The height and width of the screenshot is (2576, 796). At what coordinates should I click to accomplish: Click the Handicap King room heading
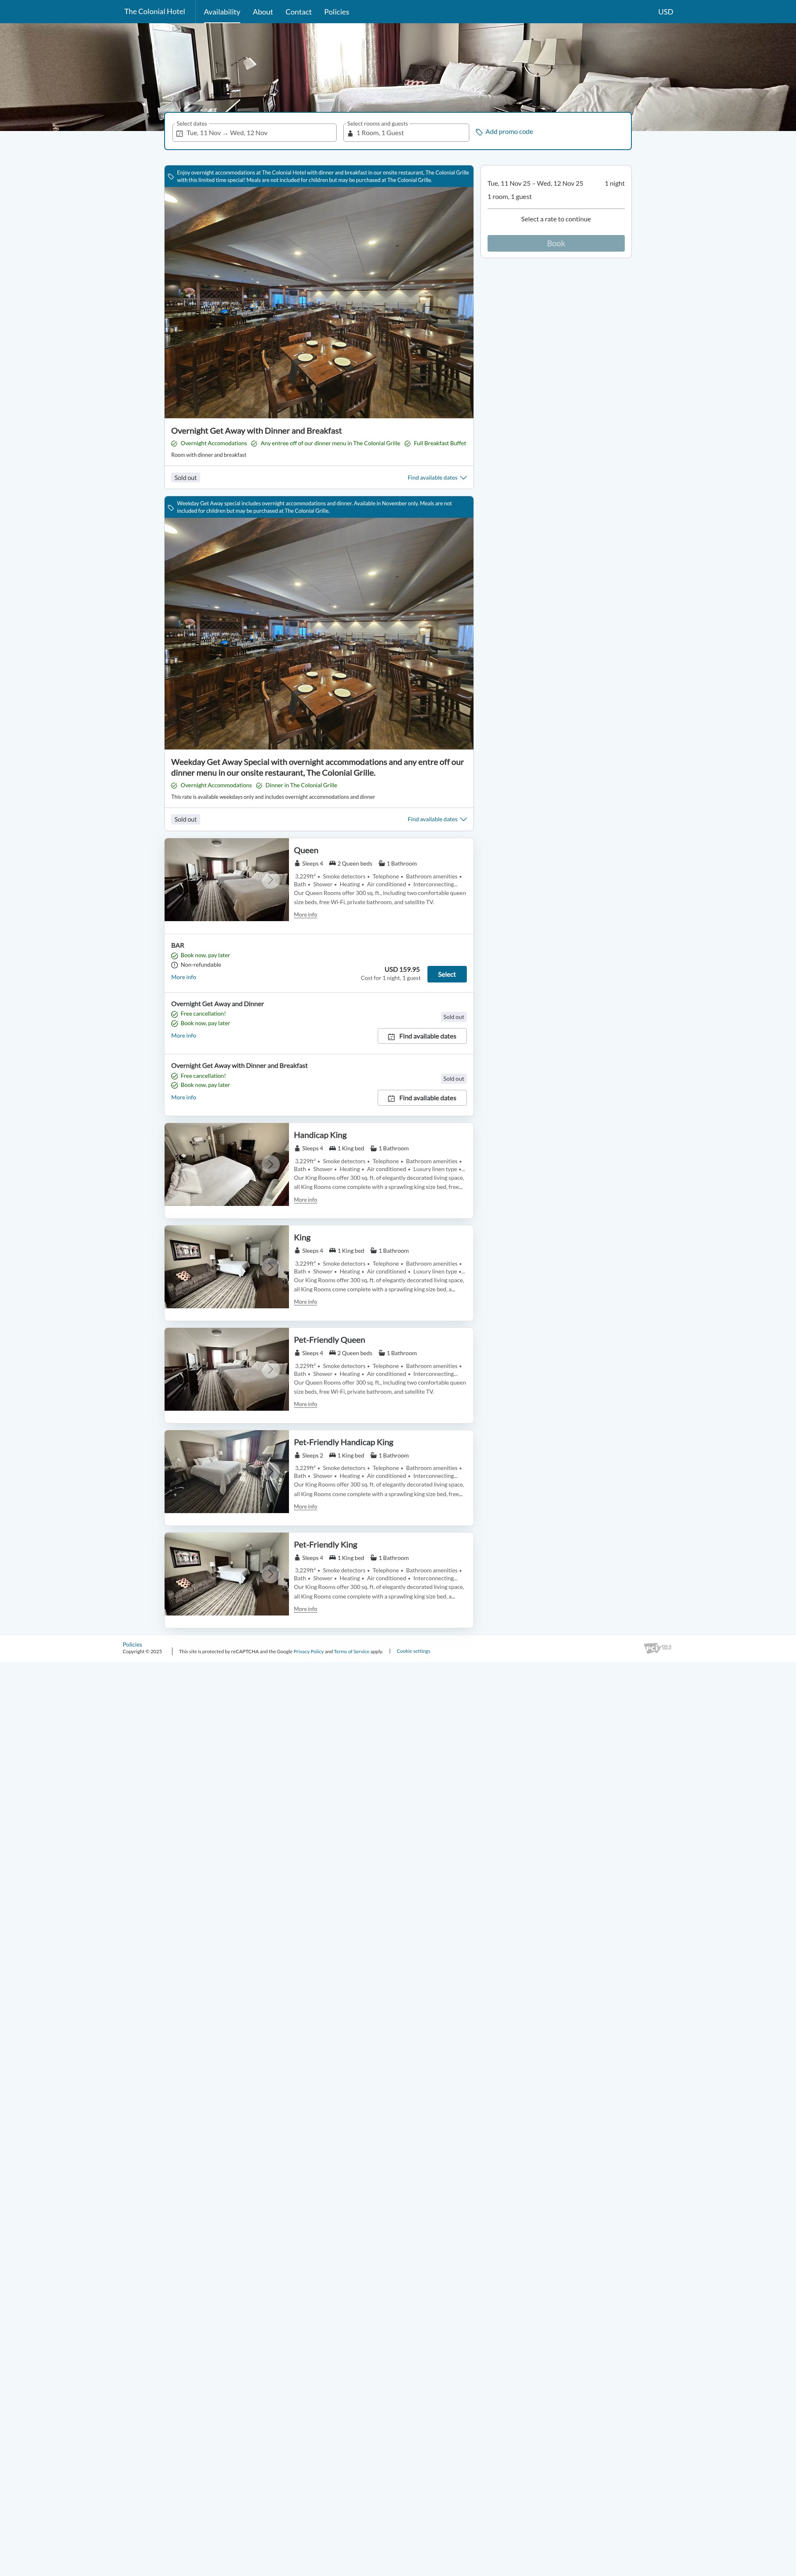pos(320,1135)
